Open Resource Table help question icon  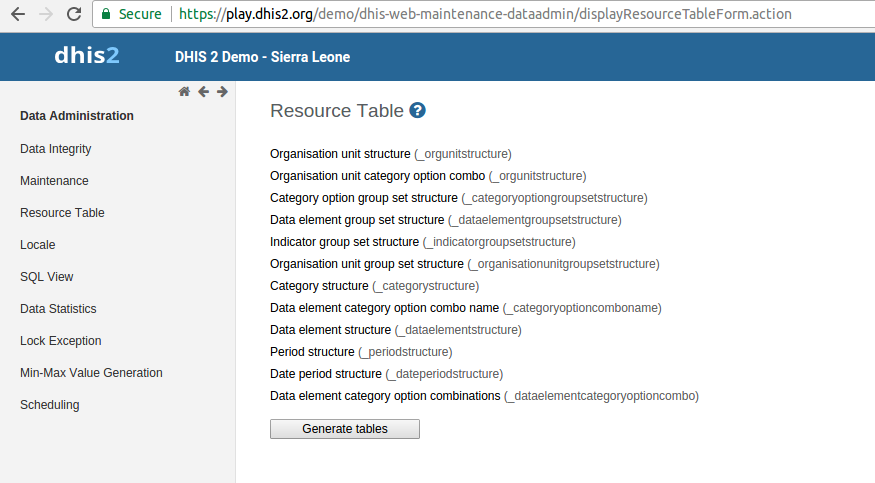tap(418, 111)
